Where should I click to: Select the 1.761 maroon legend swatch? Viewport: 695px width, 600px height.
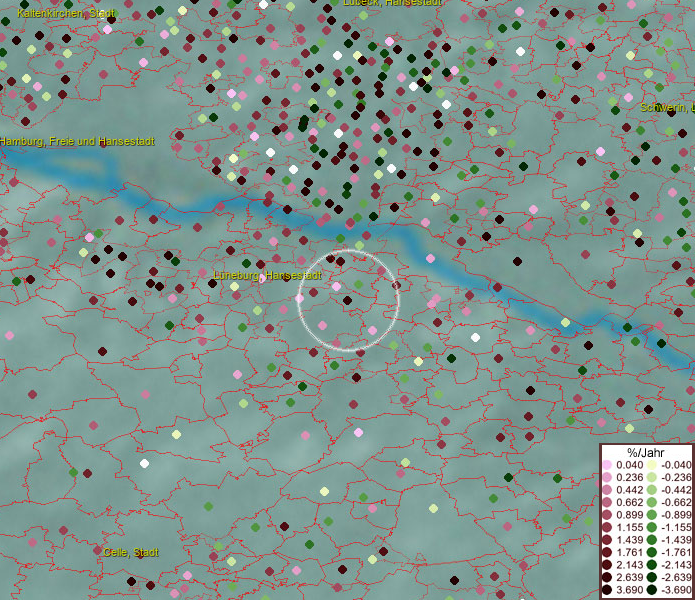click(x=607, y=553)
